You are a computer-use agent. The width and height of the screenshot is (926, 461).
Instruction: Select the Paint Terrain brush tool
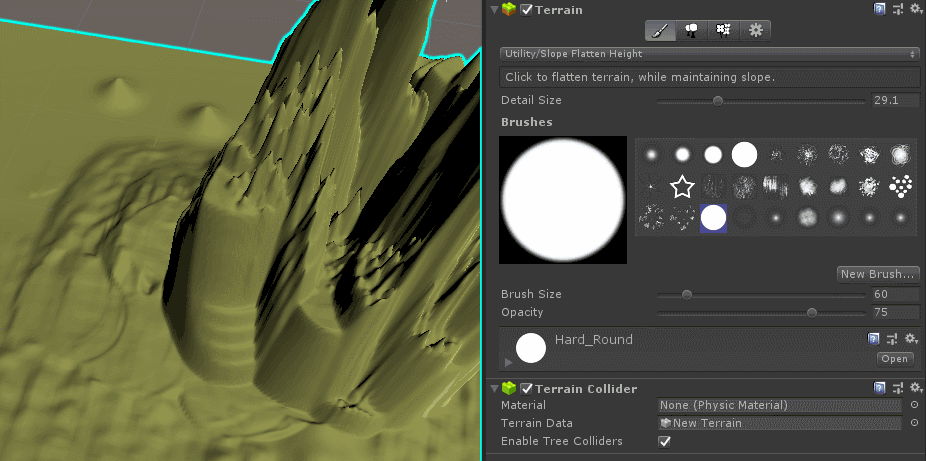[x=660, y=31]
